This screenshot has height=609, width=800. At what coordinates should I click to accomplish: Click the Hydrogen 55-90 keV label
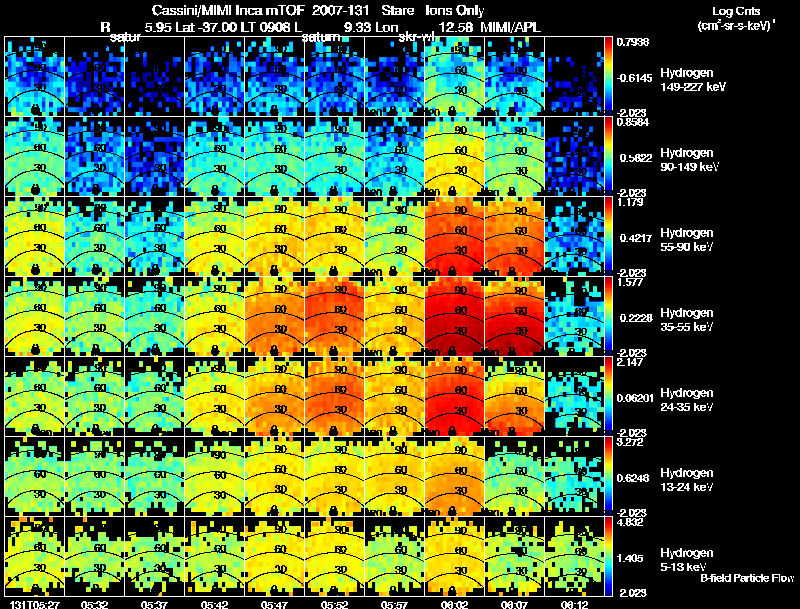[686, 240]
